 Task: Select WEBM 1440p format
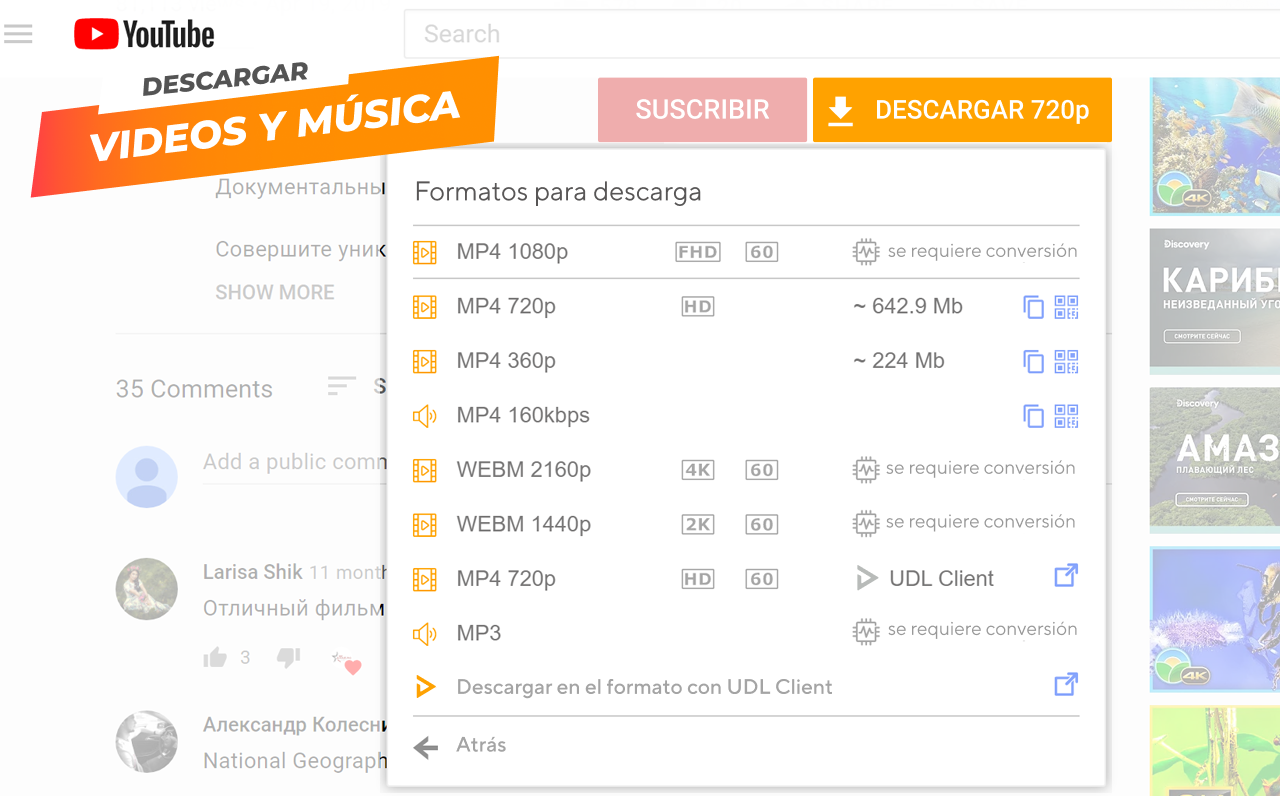tap(746, 524)
